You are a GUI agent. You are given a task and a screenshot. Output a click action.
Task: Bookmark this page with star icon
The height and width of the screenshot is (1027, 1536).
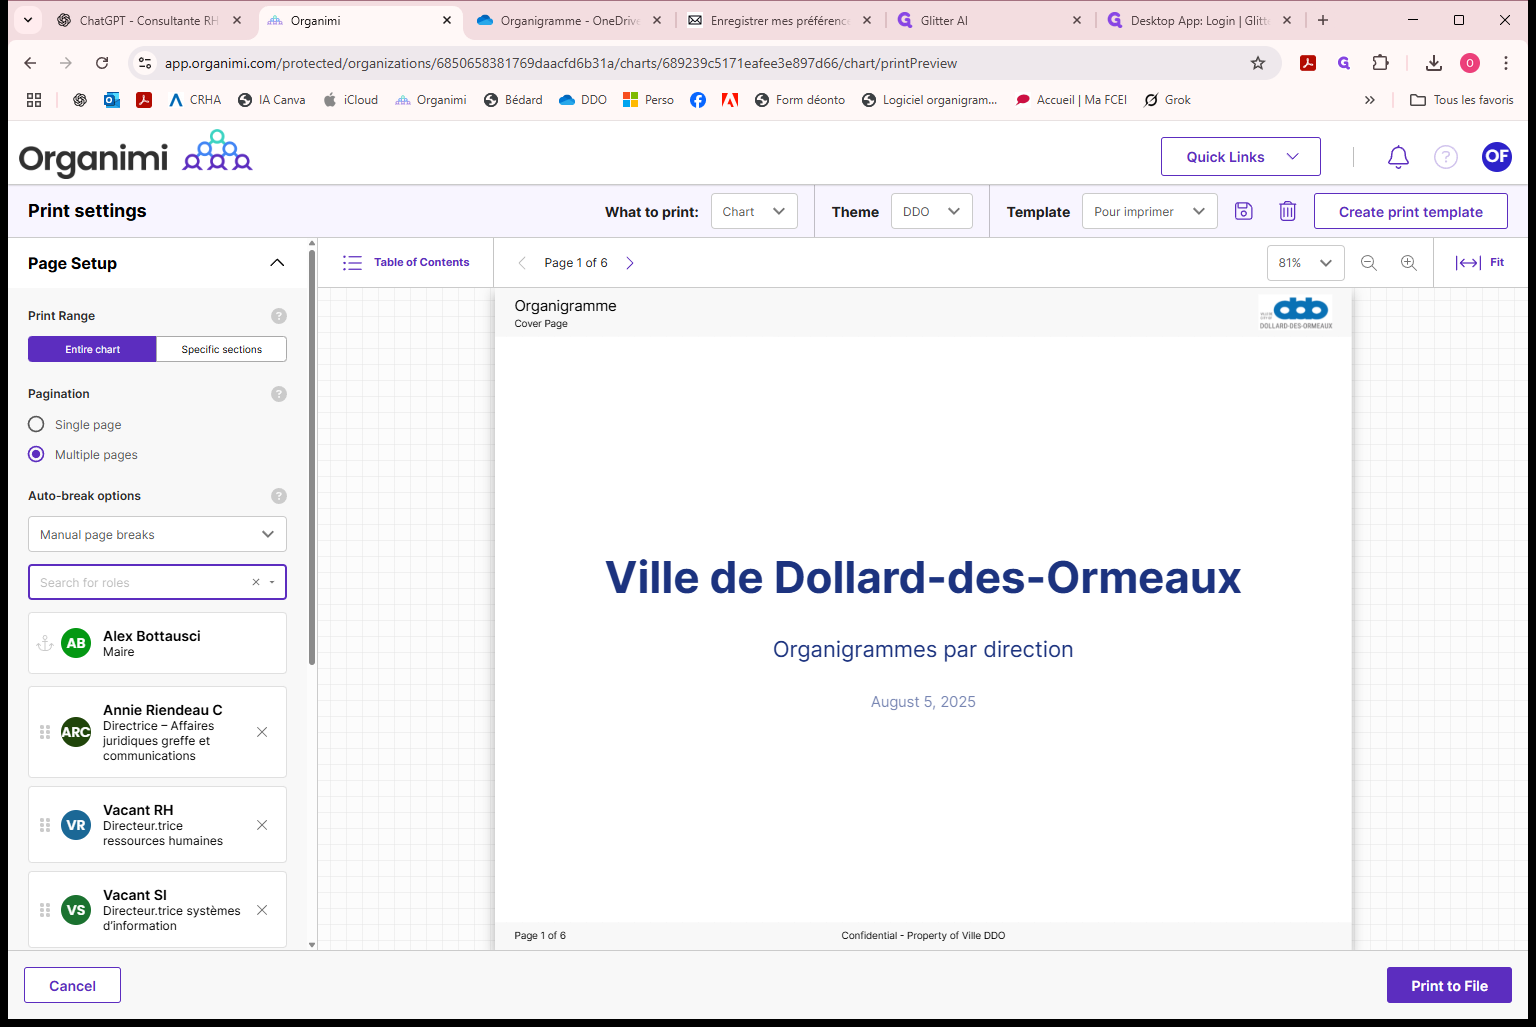(1258, 63)
